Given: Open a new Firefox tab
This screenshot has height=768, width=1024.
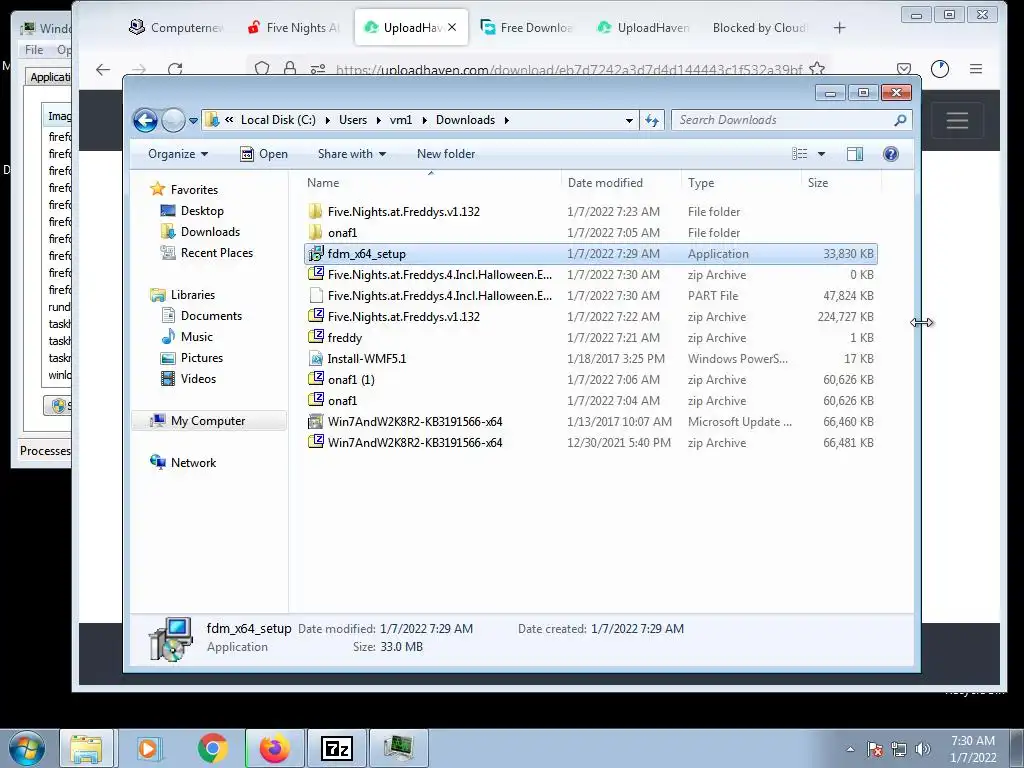Looking at the screenshot, I should pyautogui.click(x=840, y=27).
